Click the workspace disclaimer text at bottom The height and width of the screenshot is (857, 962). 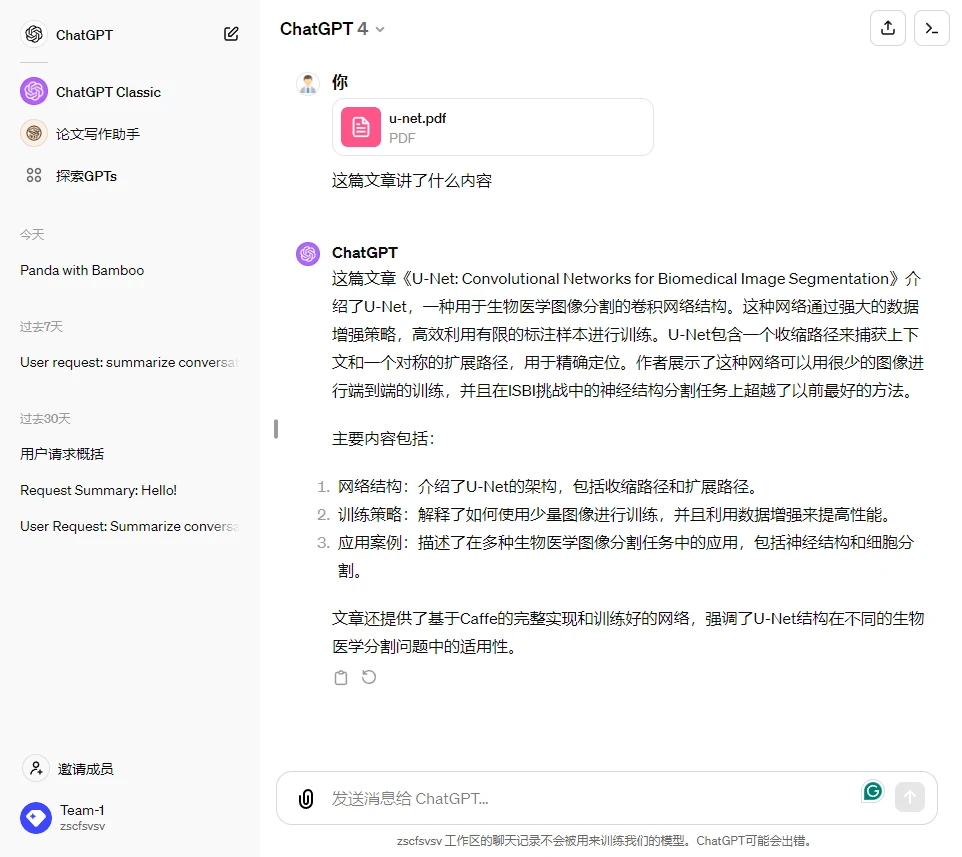[x=604, y=840]
